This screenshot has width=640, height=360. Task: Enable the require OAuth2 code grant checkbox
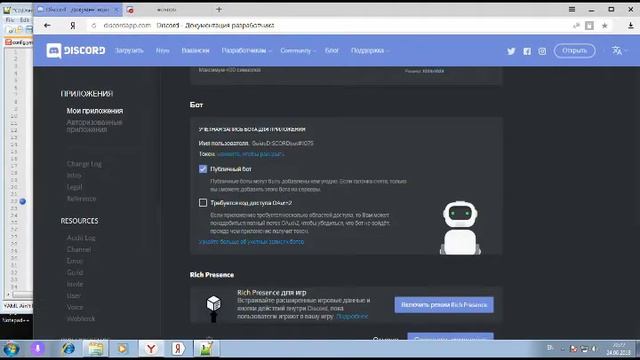pos(203,202)
